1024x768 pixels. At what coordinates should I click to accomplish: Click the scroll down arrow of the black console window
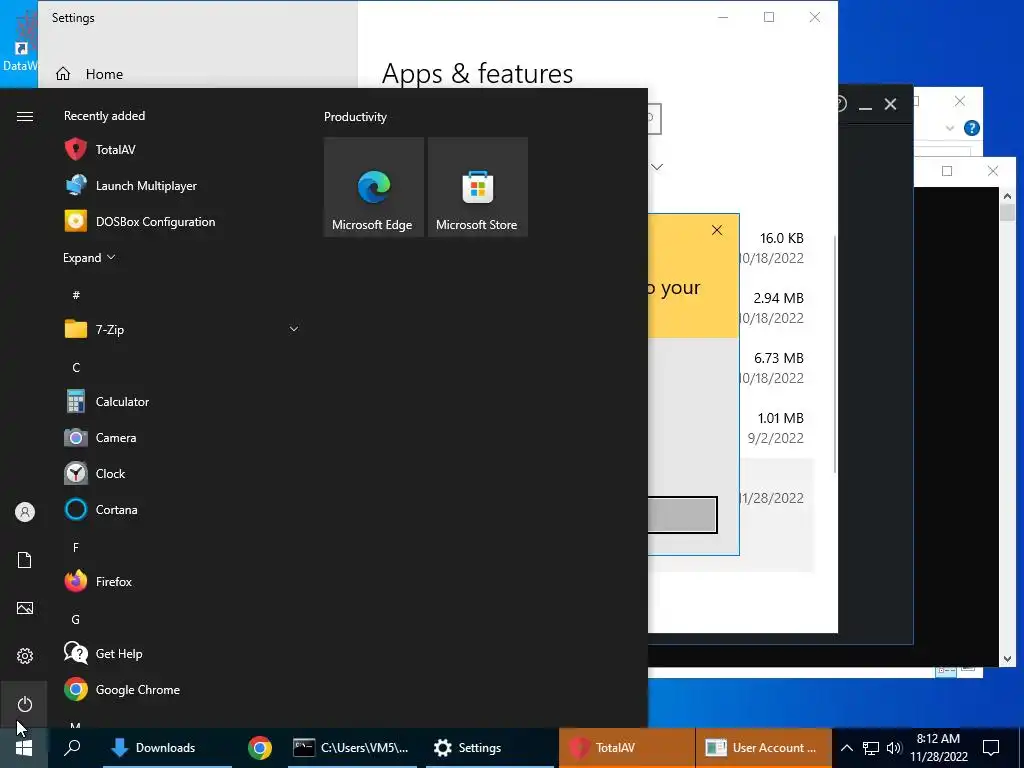pos(1007,659)
